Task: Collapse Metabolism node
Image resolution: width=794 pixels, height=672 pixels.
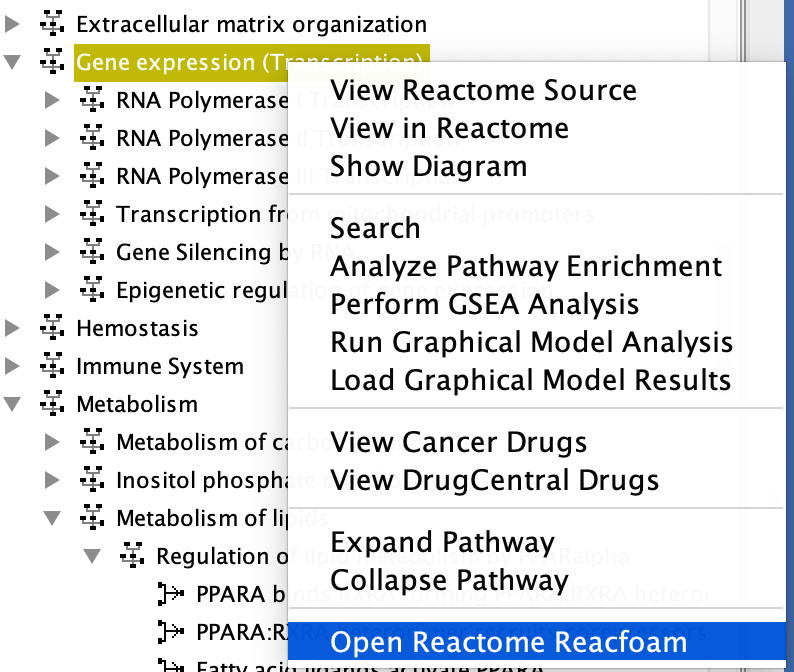Action: tap(12, 404)
